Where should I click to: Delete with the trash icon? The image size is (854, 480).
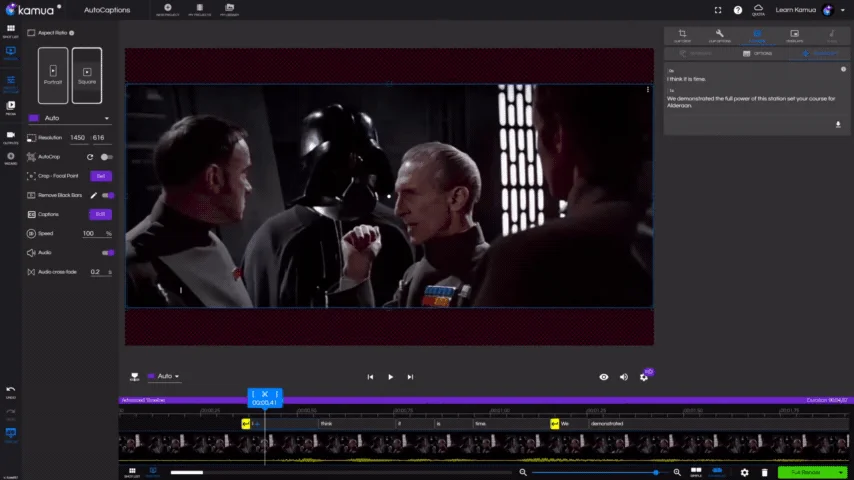765,472
